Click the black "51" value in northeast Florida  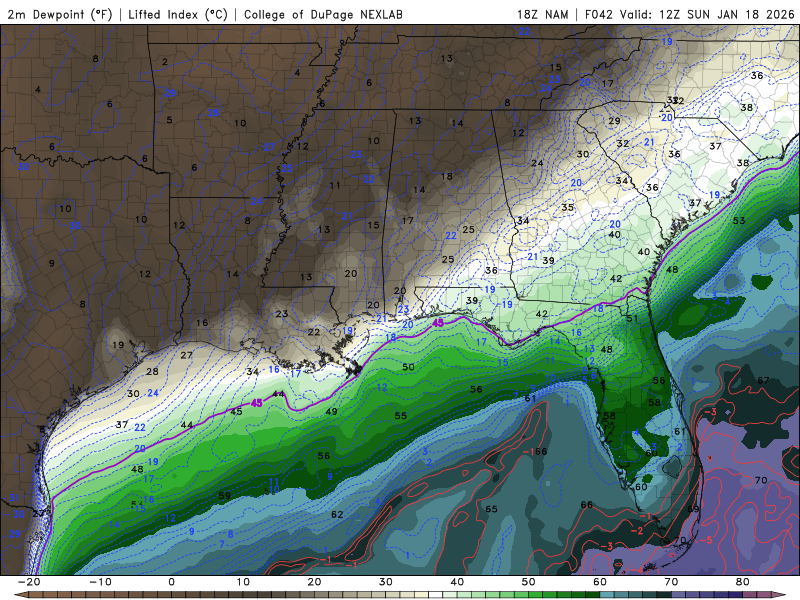(632, 318)
